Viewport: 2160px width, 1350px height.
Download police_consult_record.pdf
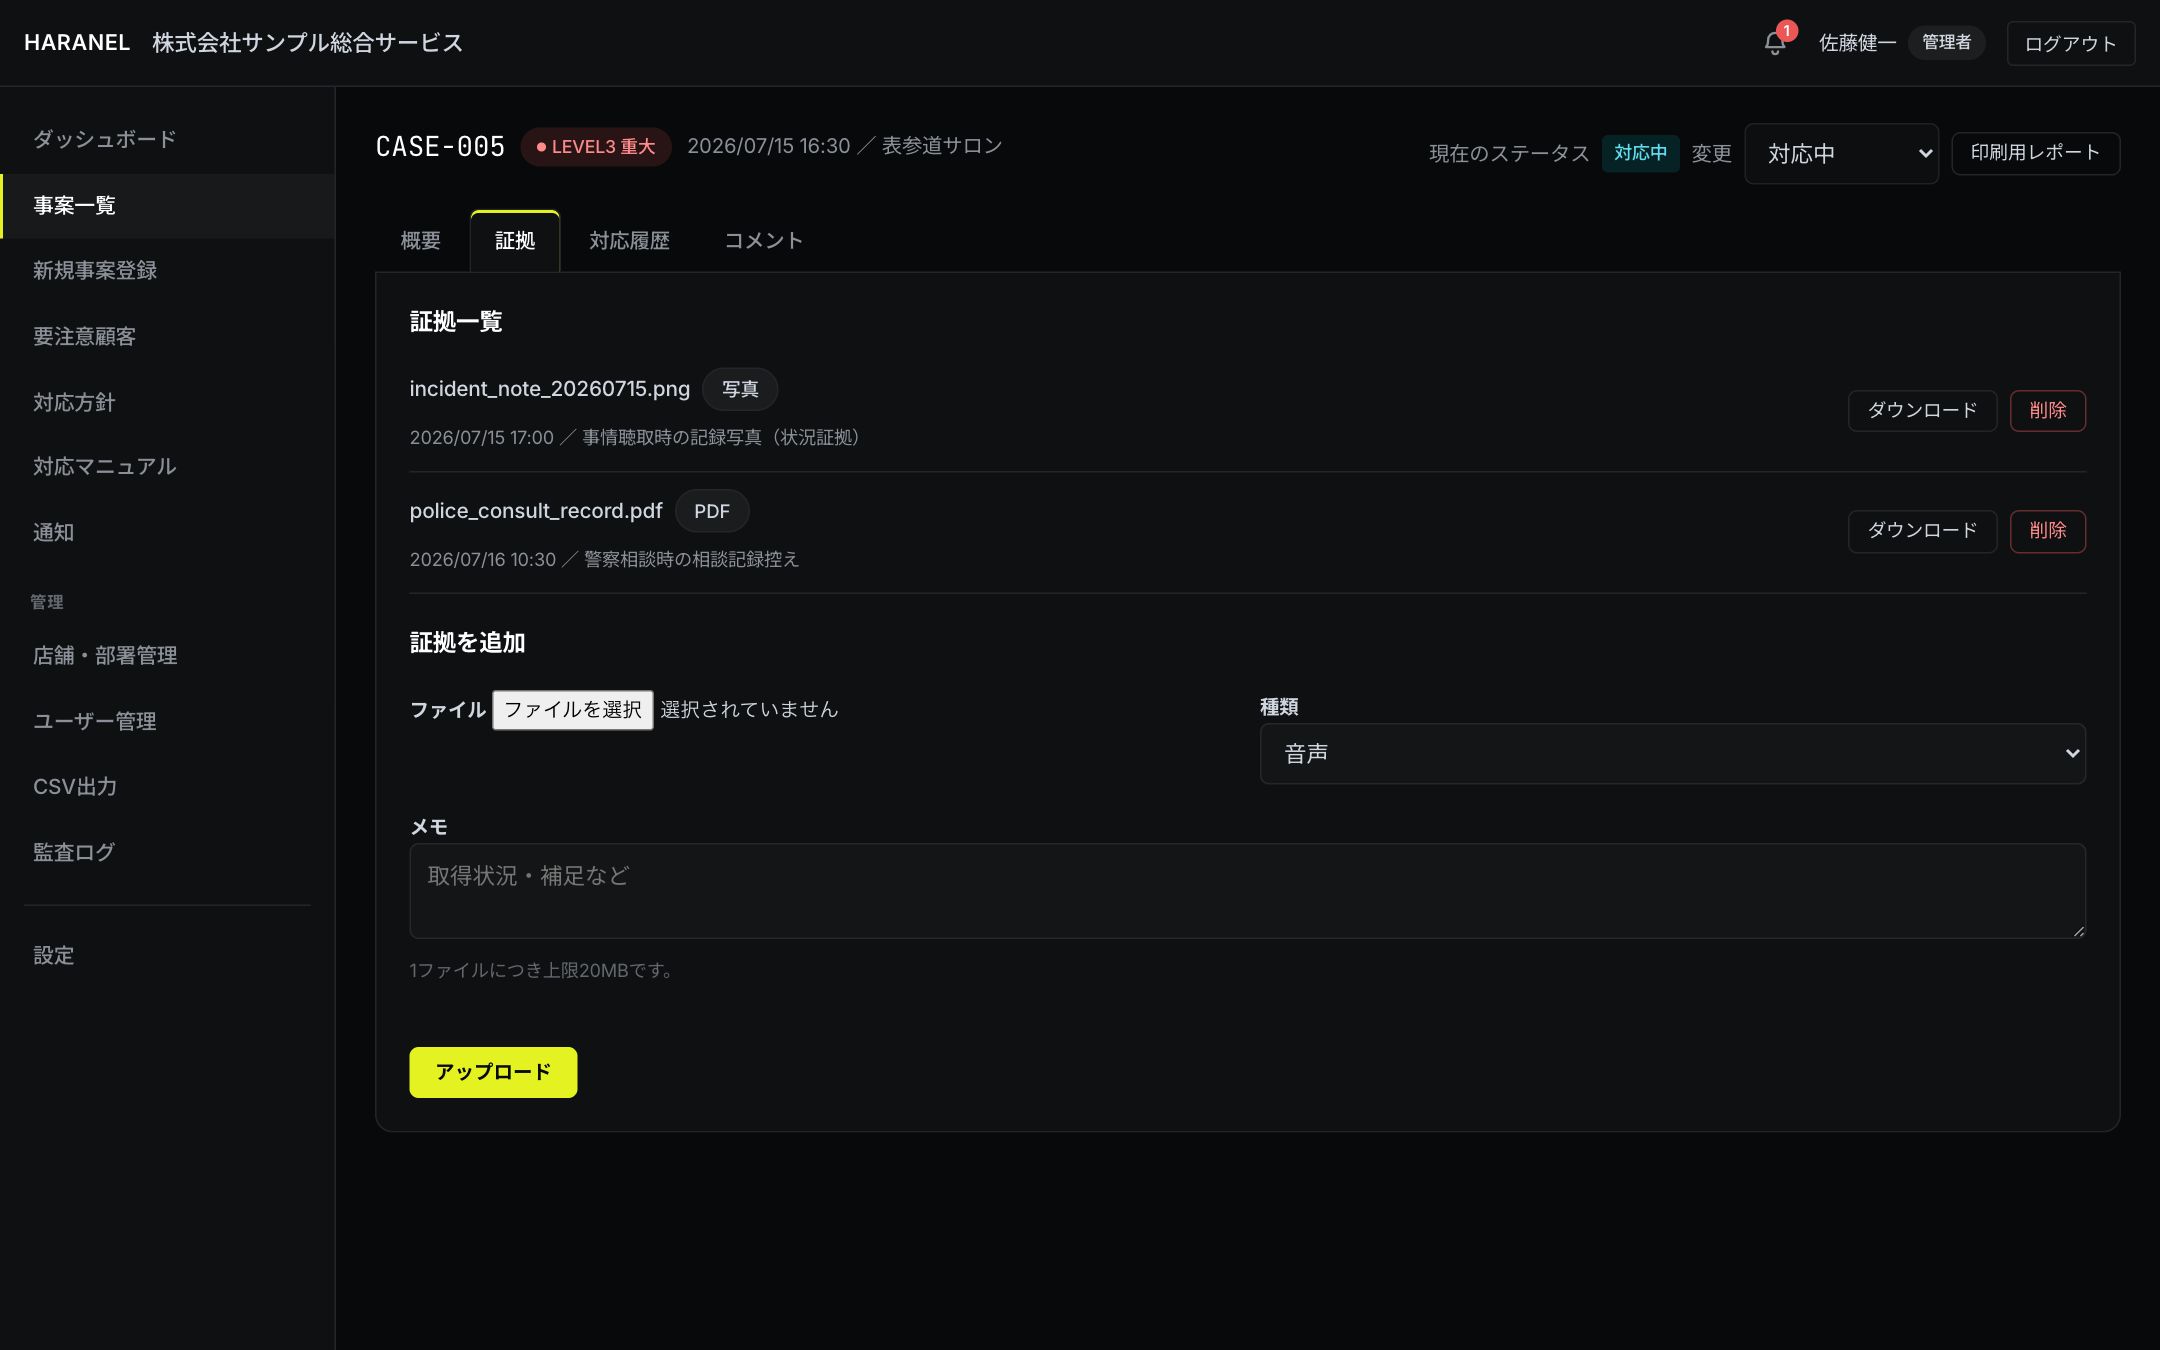[x=1922, y=531]
